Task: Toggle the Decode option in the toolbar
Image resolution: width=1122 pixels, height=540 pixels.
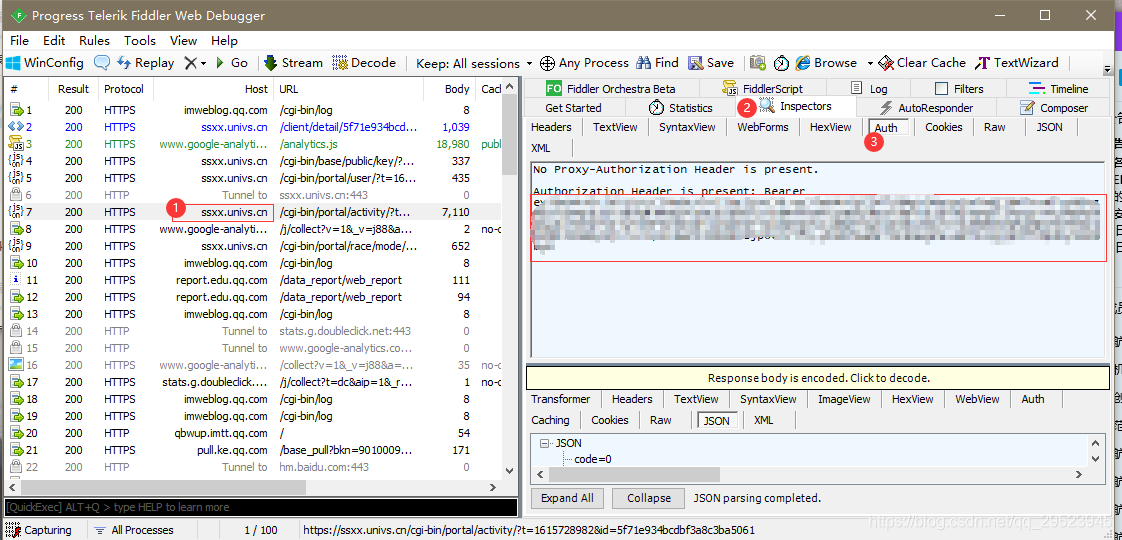Action: [x=364, y=63]
